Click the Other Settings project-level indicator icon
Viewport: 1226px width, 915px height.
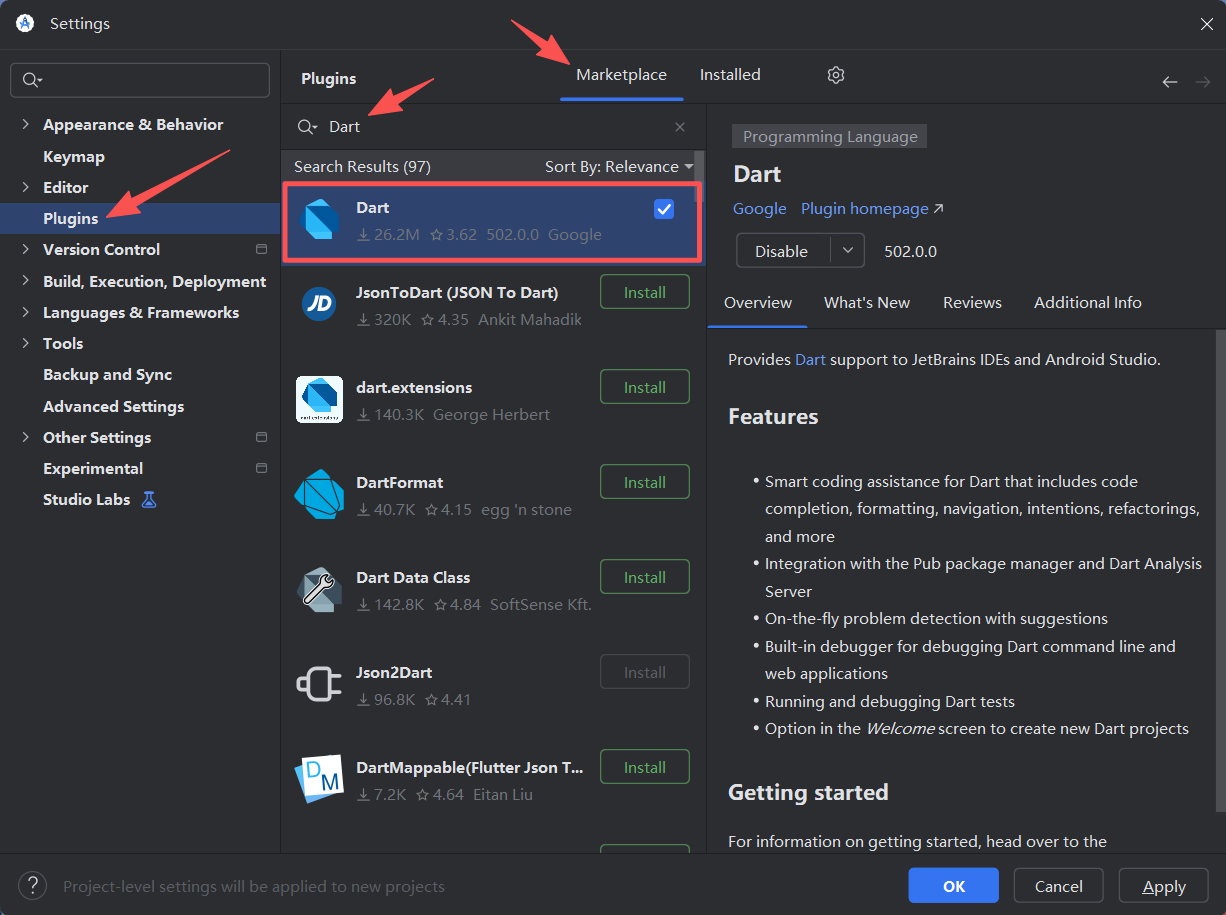[x=262, y=437]
